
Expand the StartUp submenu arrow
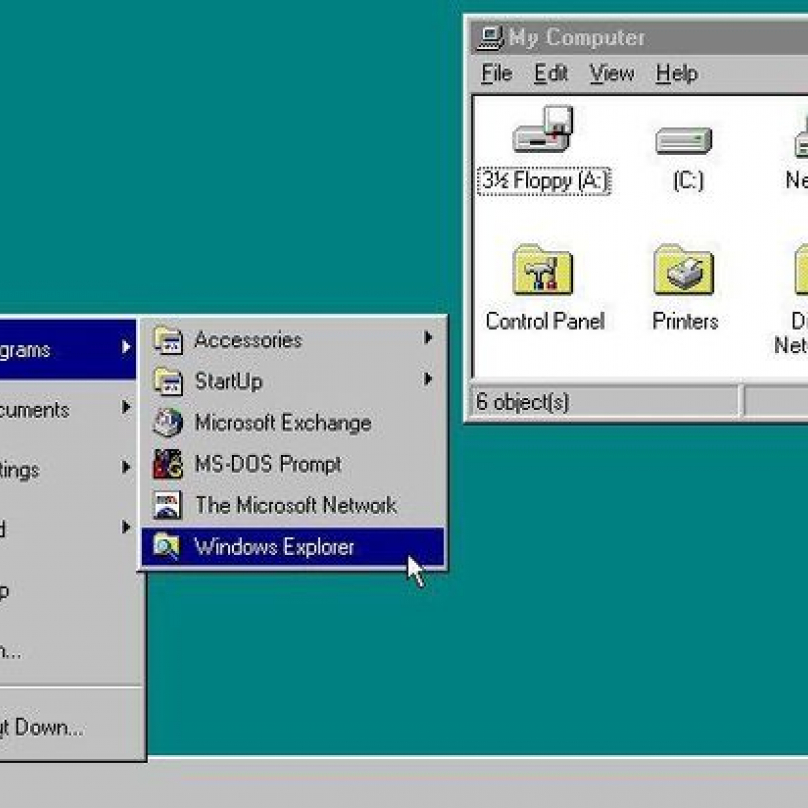tap(428, 379)
